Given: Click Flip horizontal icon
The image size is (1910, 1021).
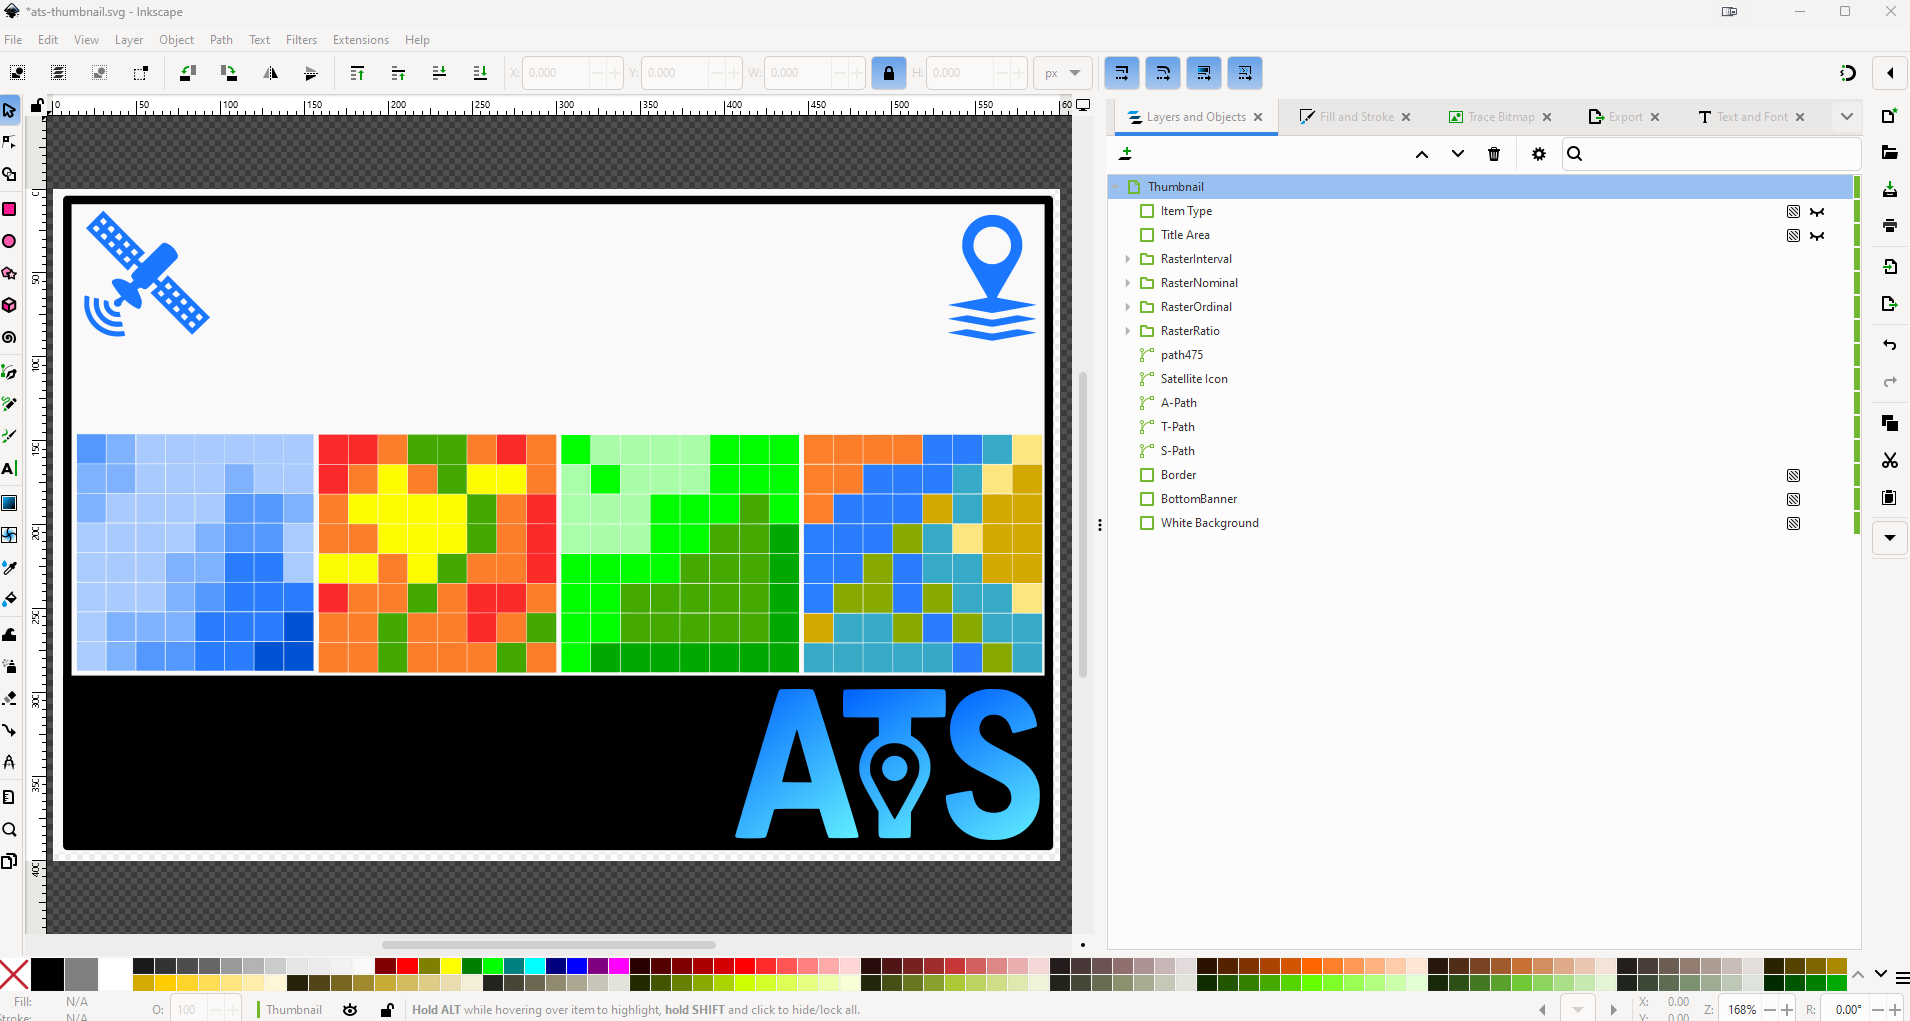Looking at the screenshot, I should pyautogui.click(x=270, y=73).
